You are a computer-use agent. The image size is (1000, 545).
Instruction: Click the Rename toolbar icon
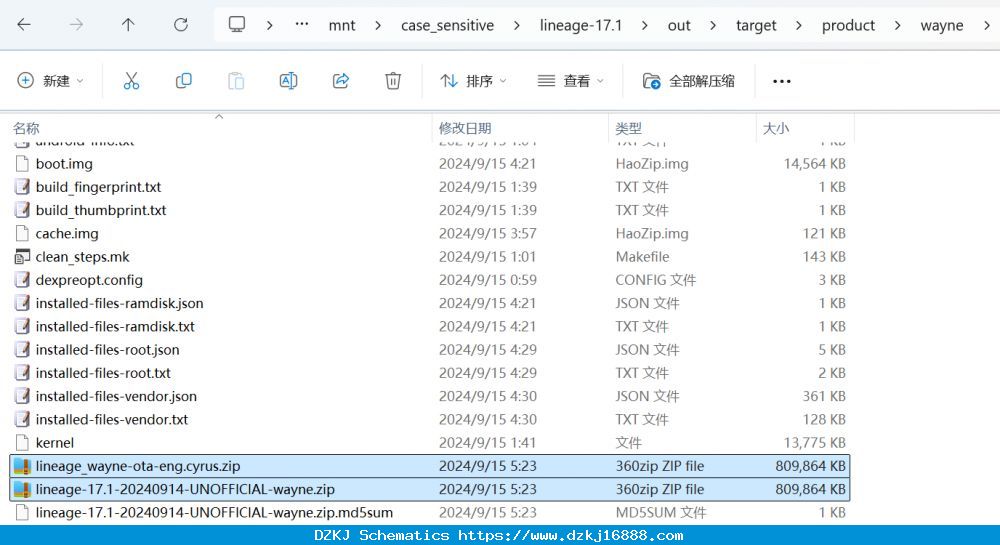(x=288, y=81)
